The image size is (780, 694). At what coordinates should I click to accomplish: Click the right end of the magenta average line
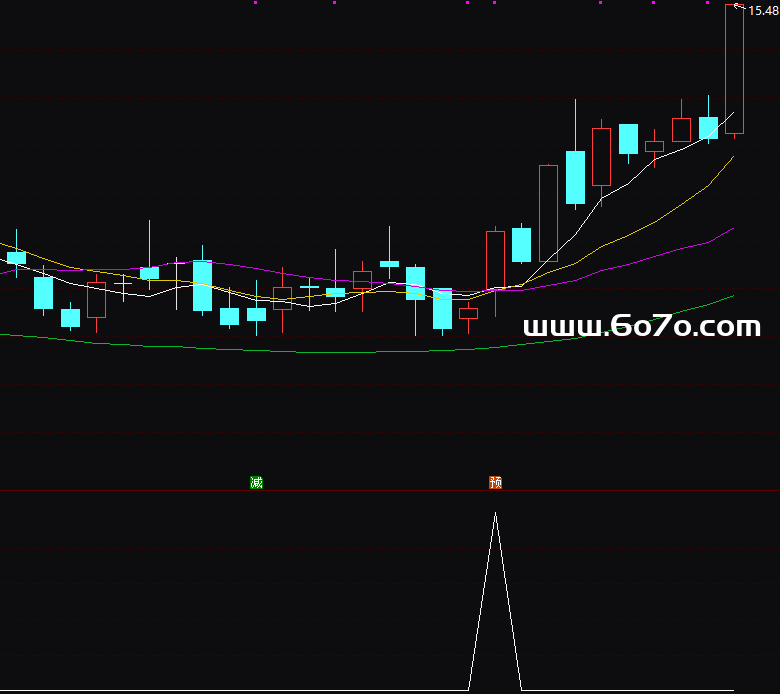(x=731, y=230)
